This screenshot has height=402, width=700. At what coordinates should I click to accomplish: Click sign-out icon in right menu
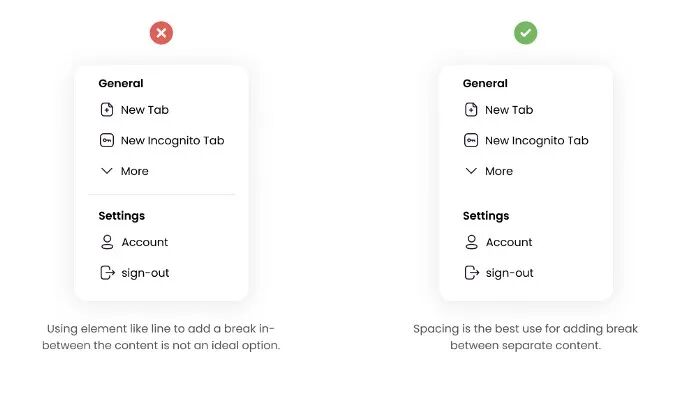pyautogui.click(x=471, y=273)
